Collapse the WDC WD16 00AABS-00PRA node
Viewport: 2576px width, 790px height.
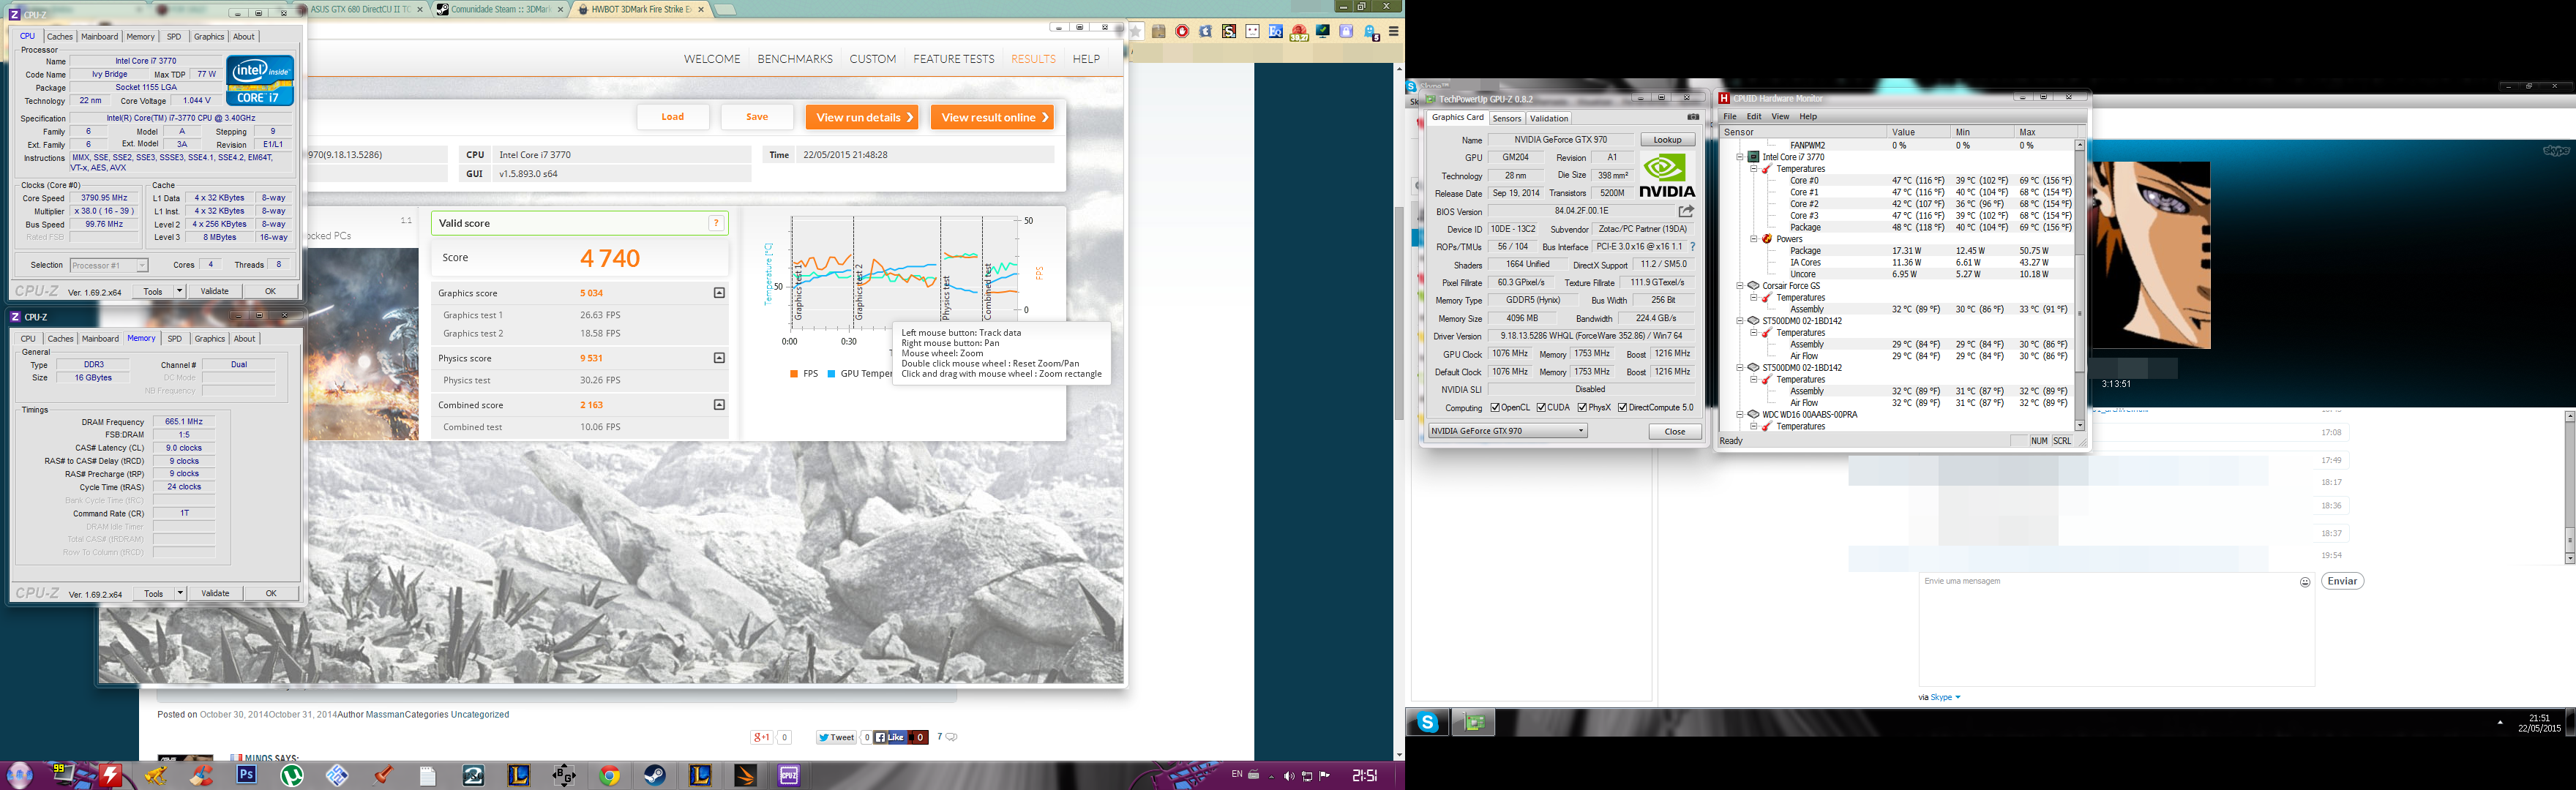pos(1740,414)
